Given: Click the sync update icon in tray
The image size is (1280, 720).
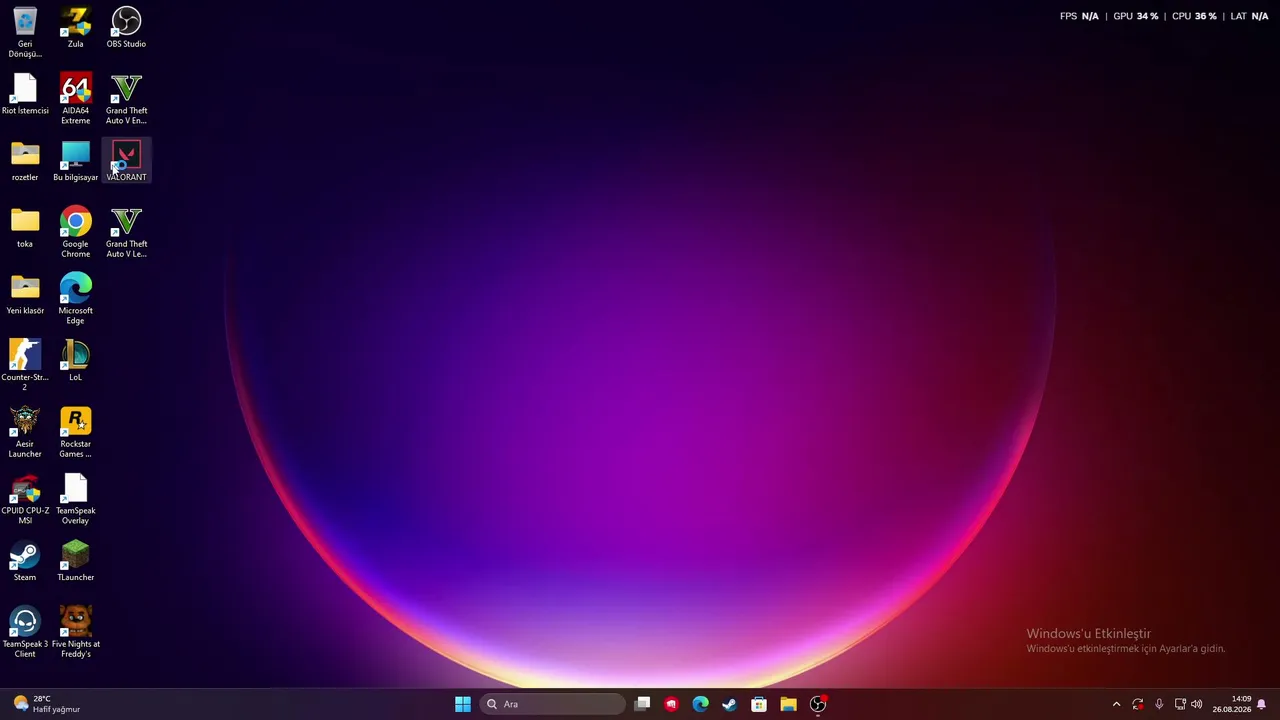Looking at the screenshot, I should click(1137, 704).
